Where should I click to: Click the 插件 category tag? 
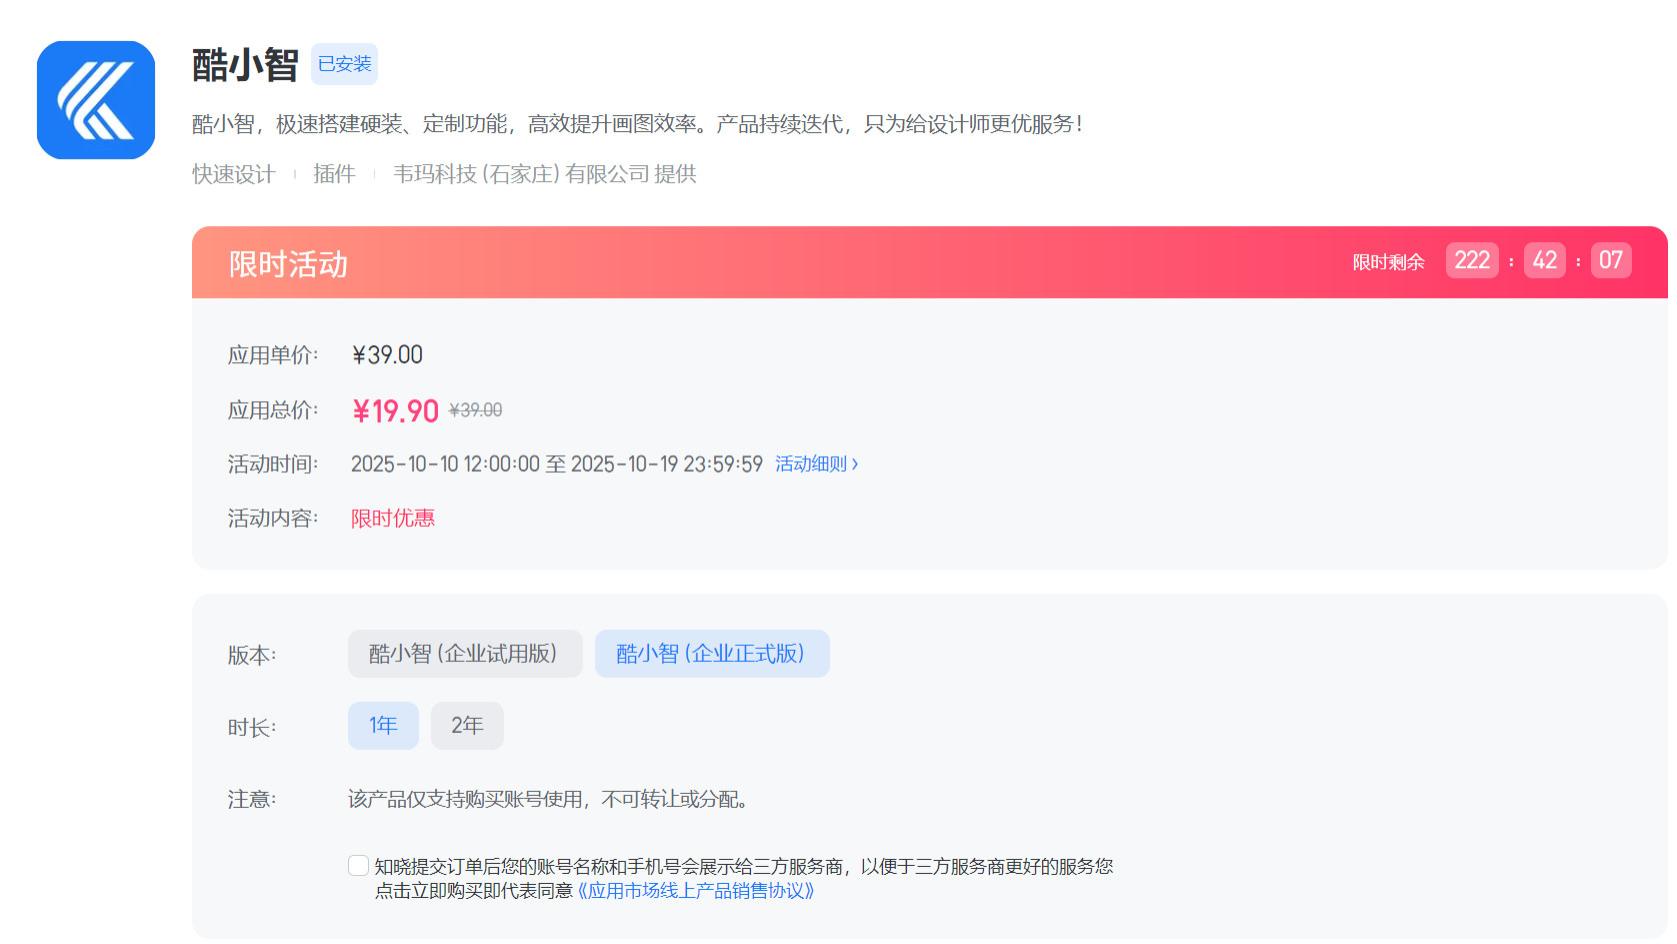click(334, 174)
